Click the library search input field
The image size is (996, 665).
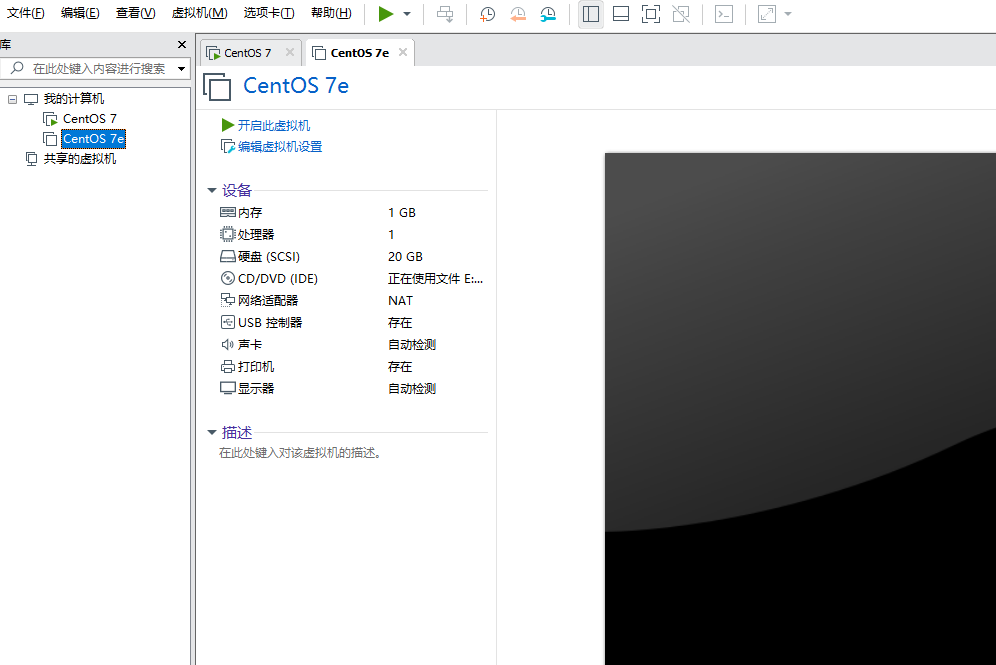coord(99,69)
